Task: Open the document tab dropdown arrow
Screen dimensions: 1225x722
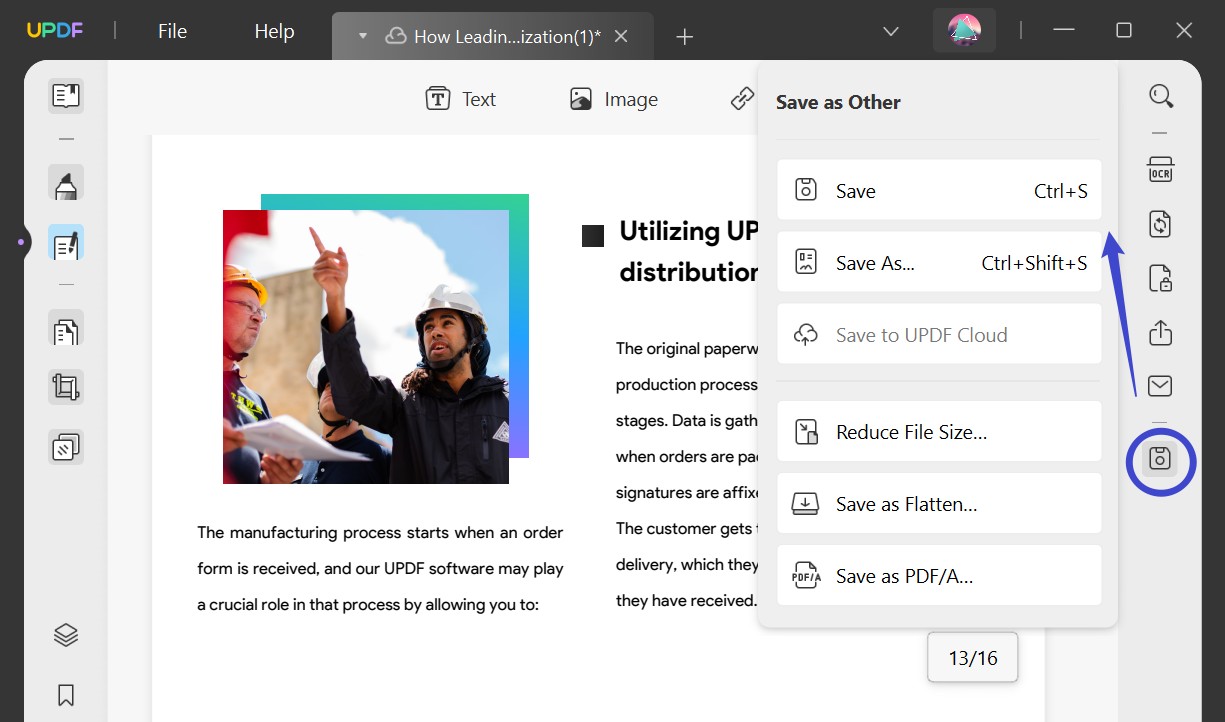Action: pos(362,35)
